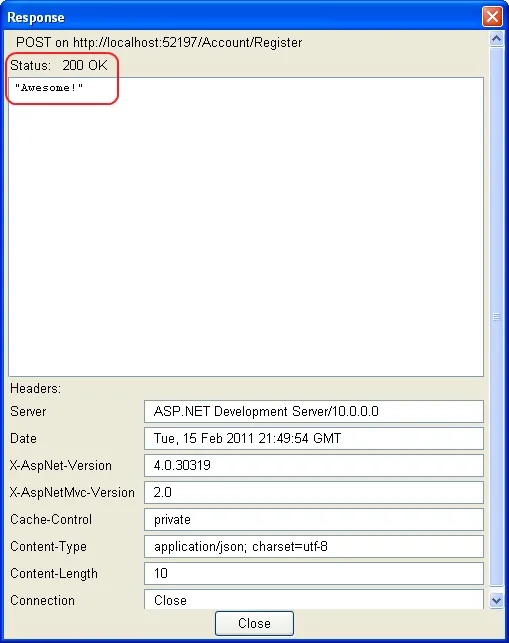Click the Content-Type value field

click(x=314, y=546)
